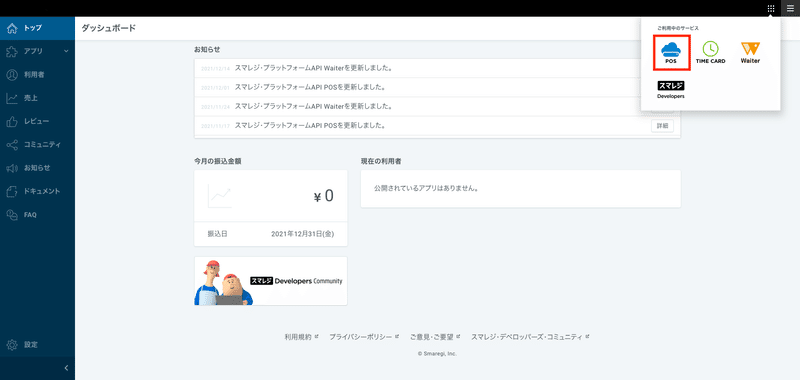Viewport: 800px width, 380px height.
Task: Click the chat icon for FAQ
Action: click(12, 215)
